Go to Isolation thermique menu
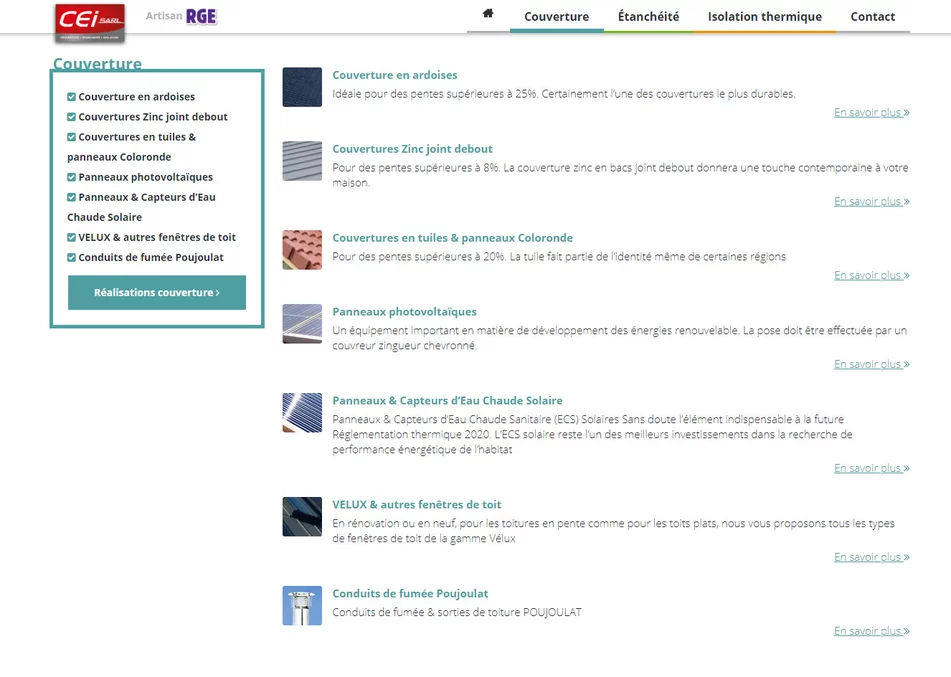 764,17
